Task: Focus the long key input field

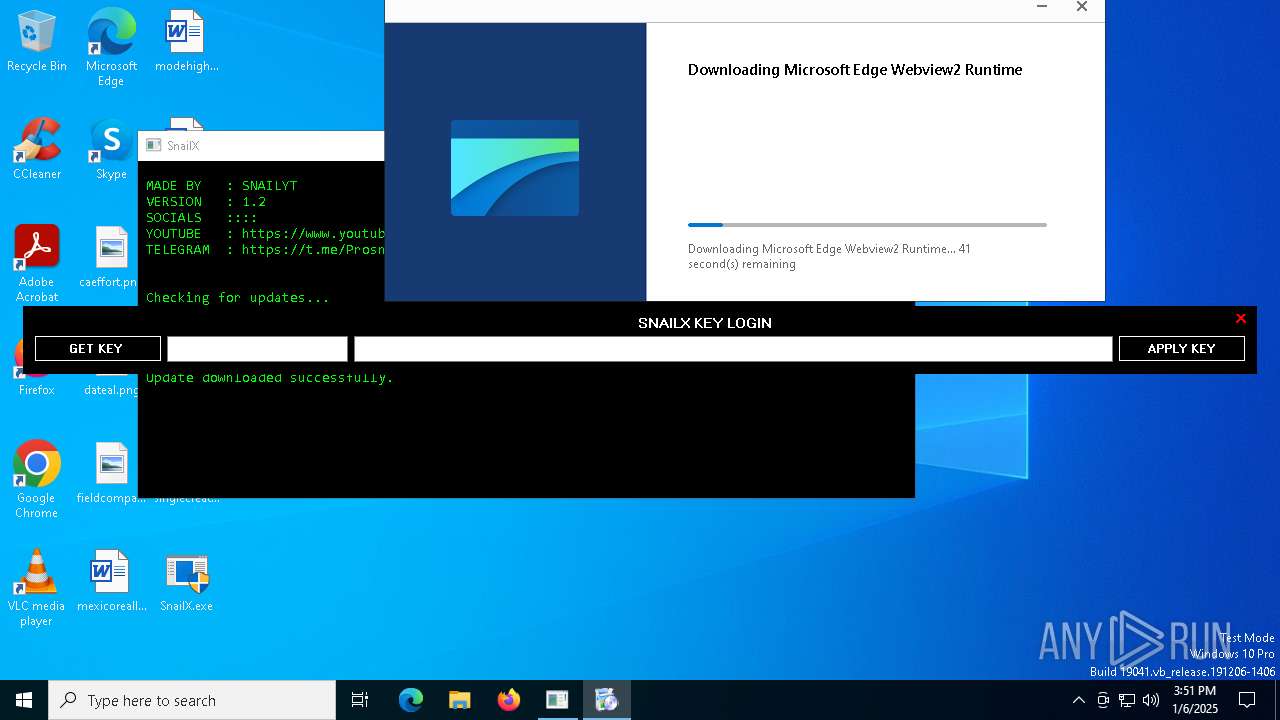Action: 733,348
